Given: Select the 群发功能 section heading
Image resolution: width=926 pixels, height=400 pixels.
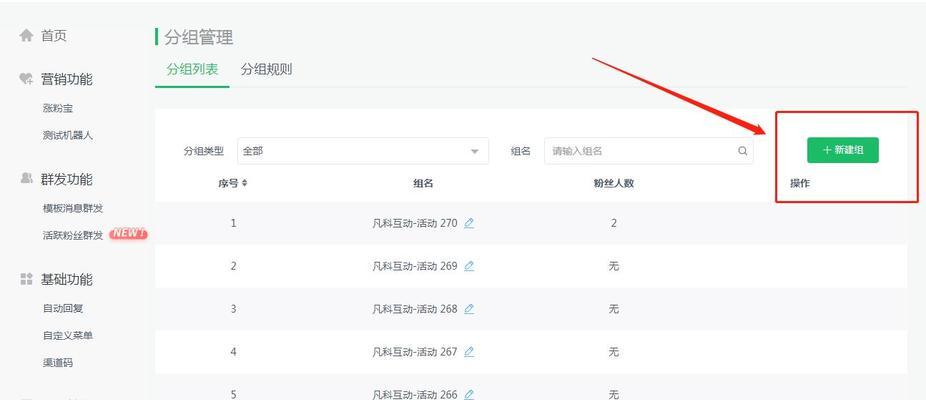Looking at the screenshot, I should click(66, 179).
